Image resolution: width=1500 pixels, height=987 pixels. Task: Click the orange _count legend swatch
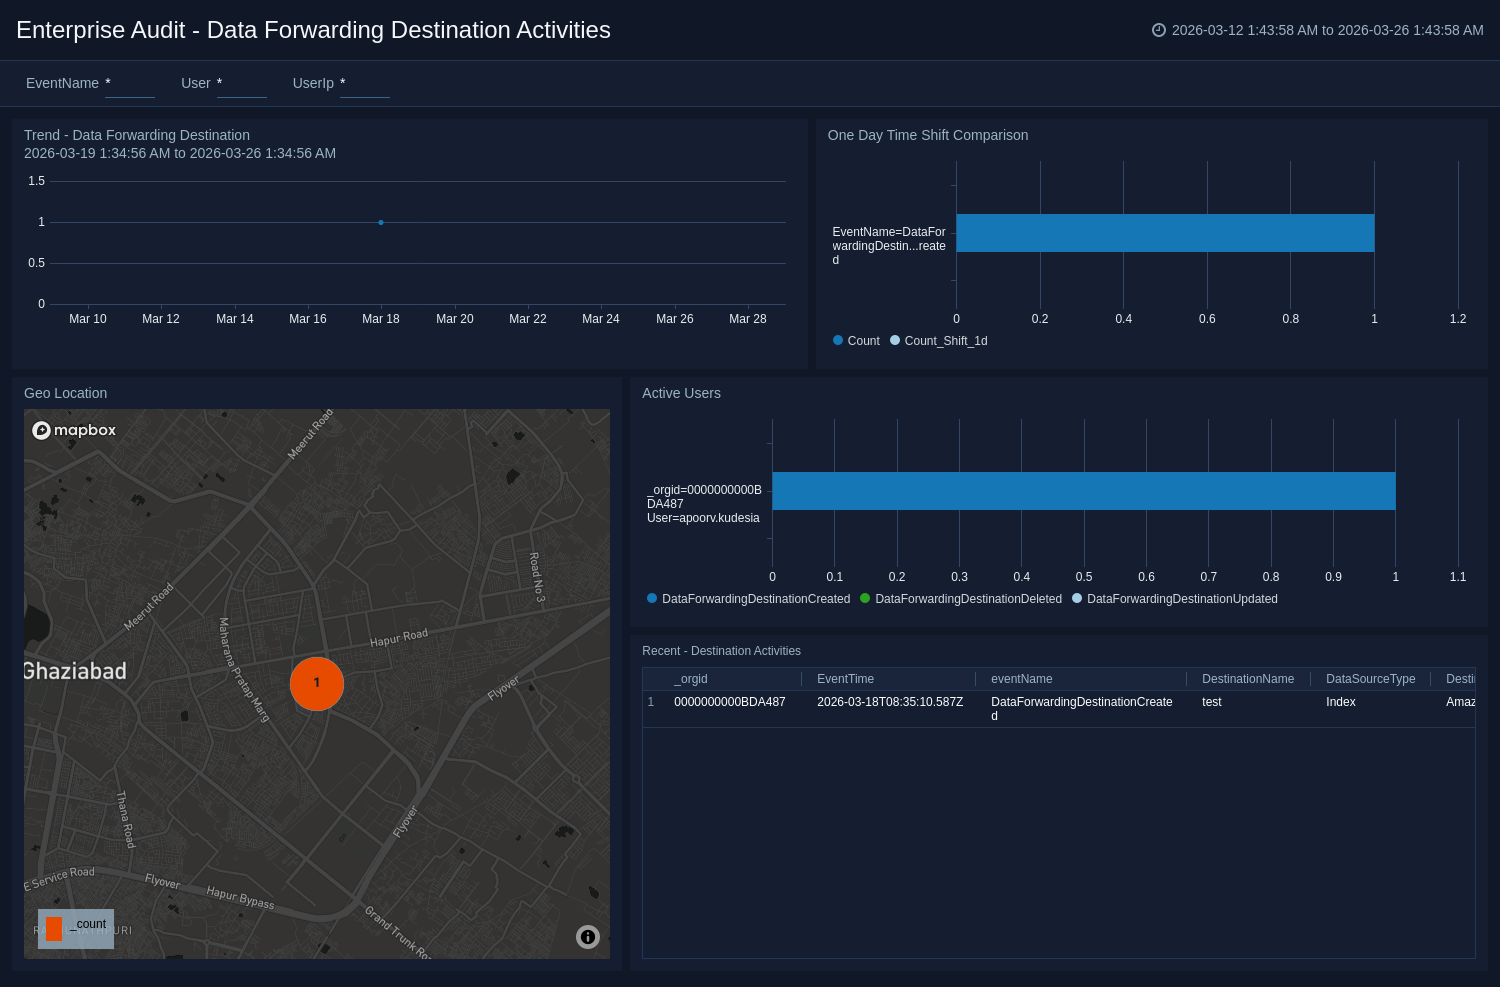point(54,929)
